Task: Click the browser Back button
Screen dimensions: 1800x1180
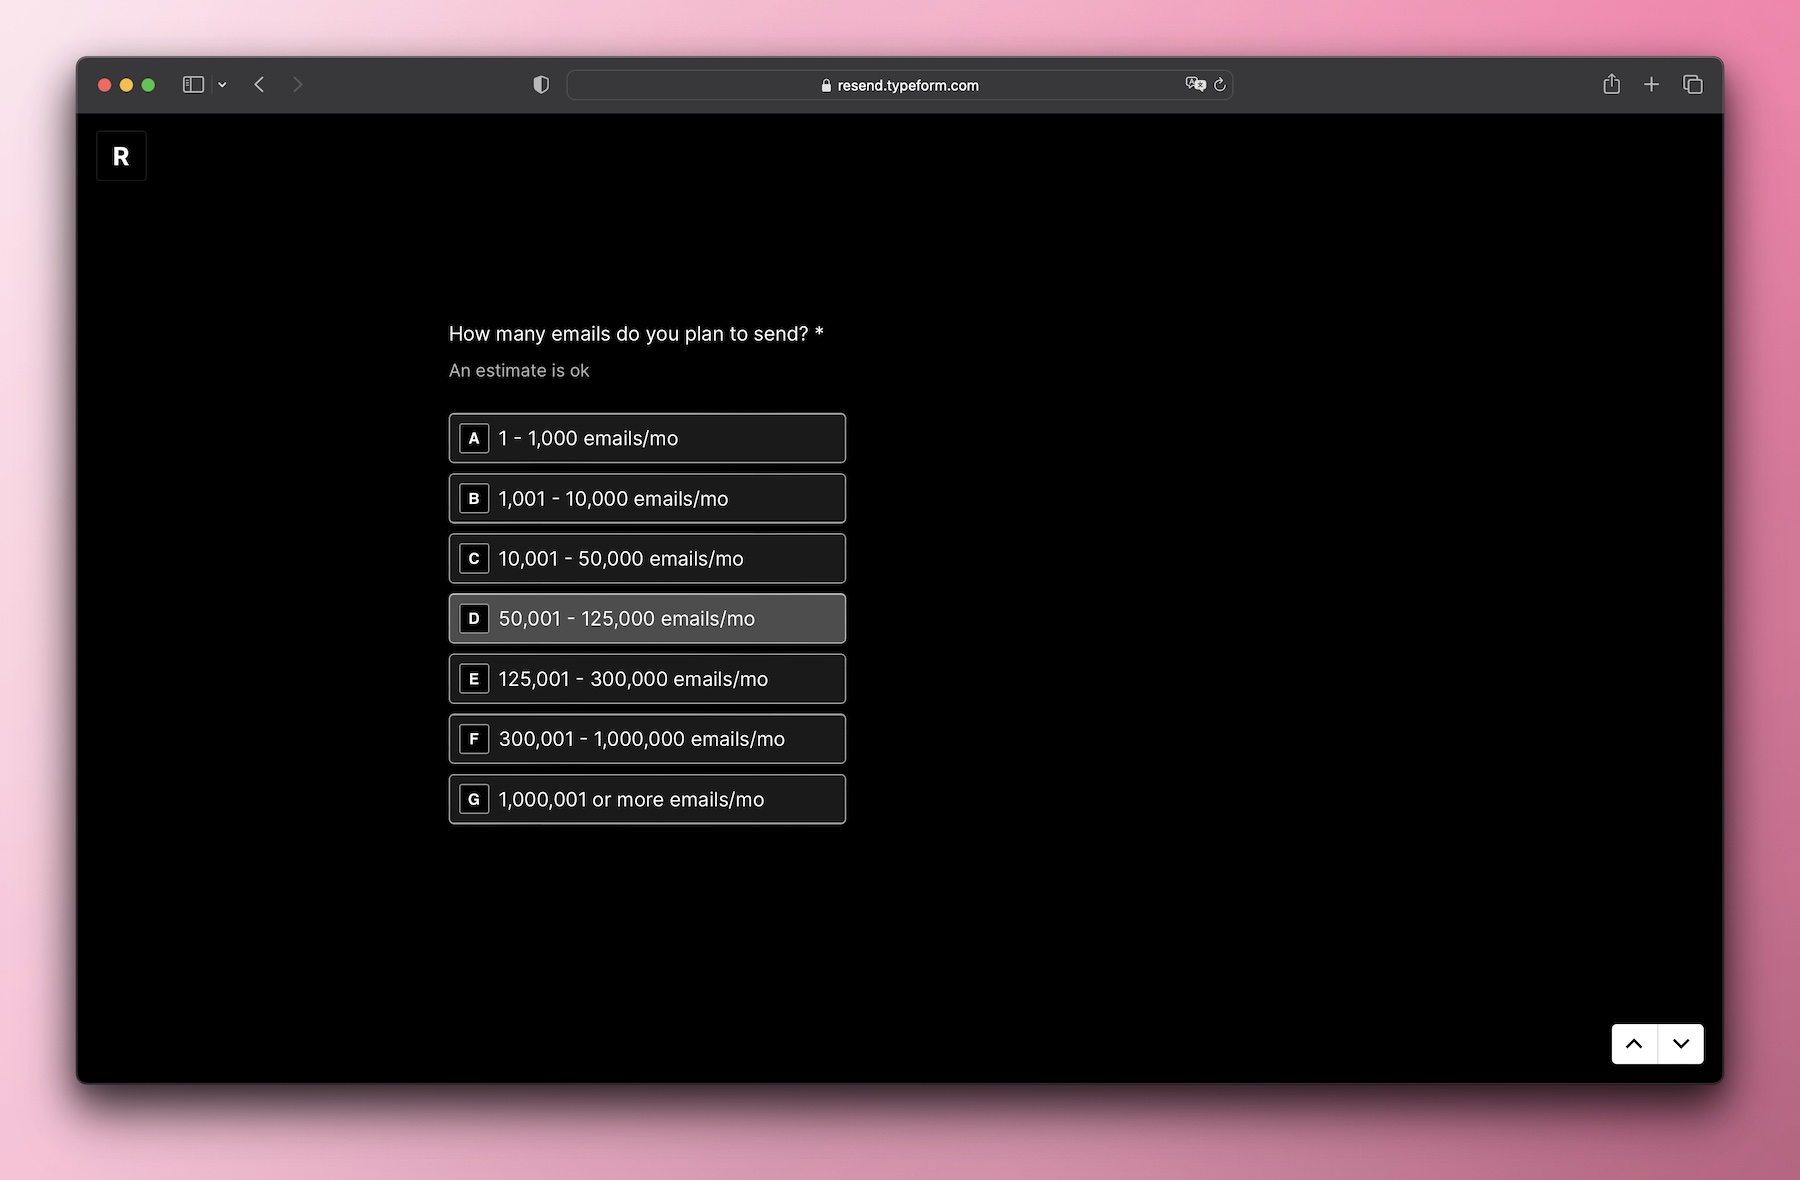Action: click(x=259, y=84)
